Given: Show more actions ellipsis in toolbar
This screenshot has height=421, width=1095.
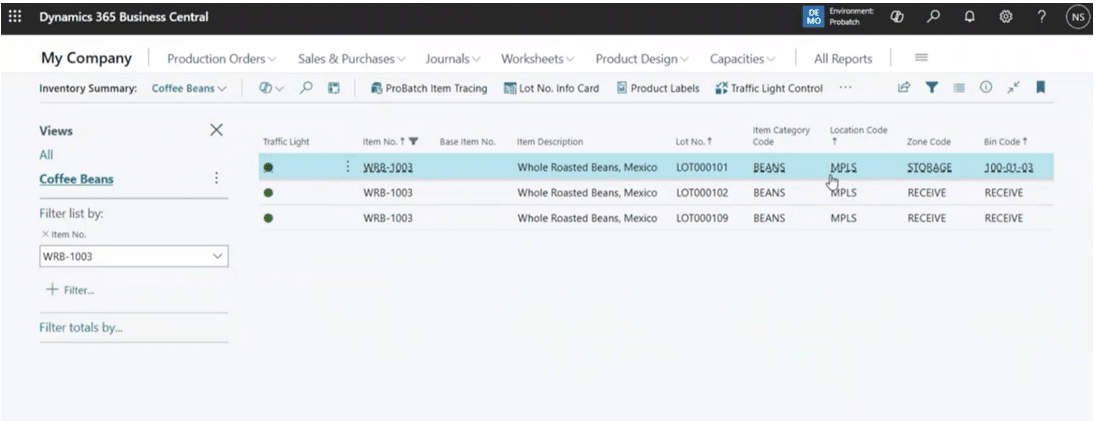Looking at the screenshot, I should (846, 88).
